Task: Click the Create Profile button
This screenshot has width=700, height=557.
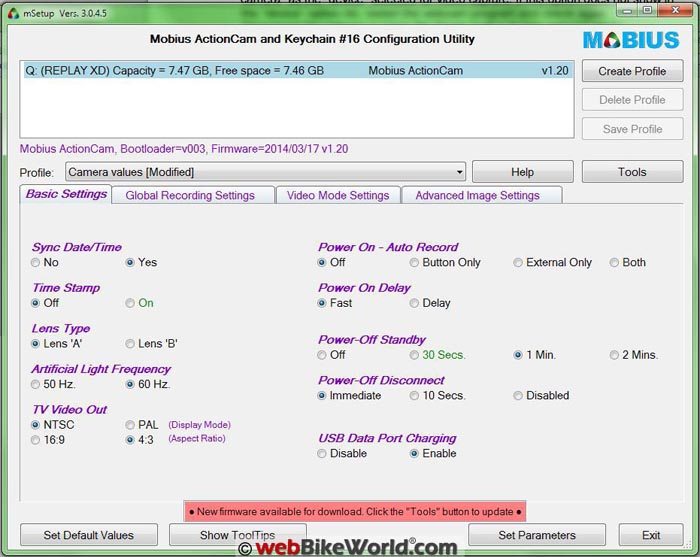Action: pos(632,71)
